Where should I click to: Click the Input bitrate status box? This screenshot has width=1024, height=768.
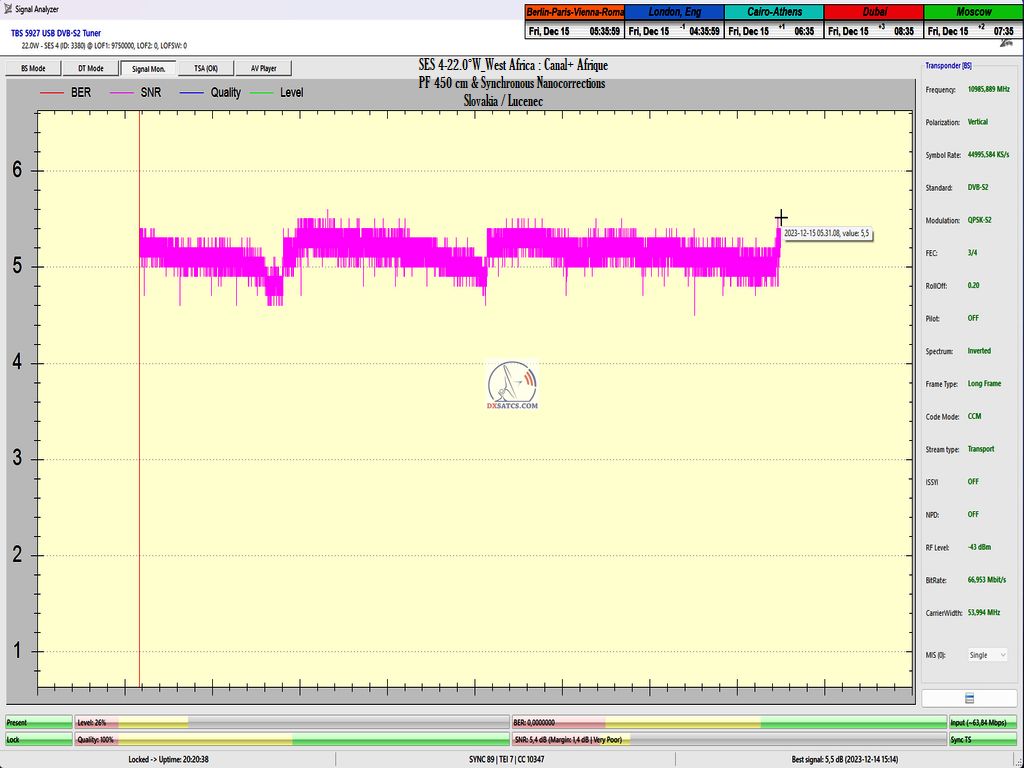984,722
